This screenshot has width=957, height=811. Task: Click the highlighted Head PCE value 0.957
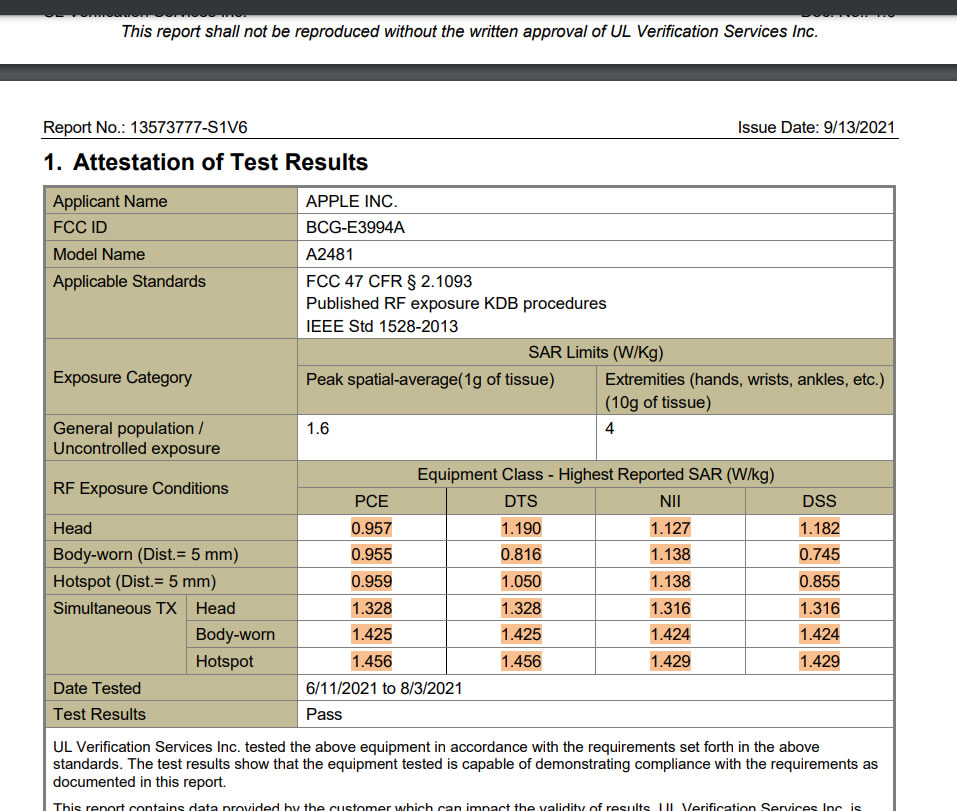click(371, 528)
